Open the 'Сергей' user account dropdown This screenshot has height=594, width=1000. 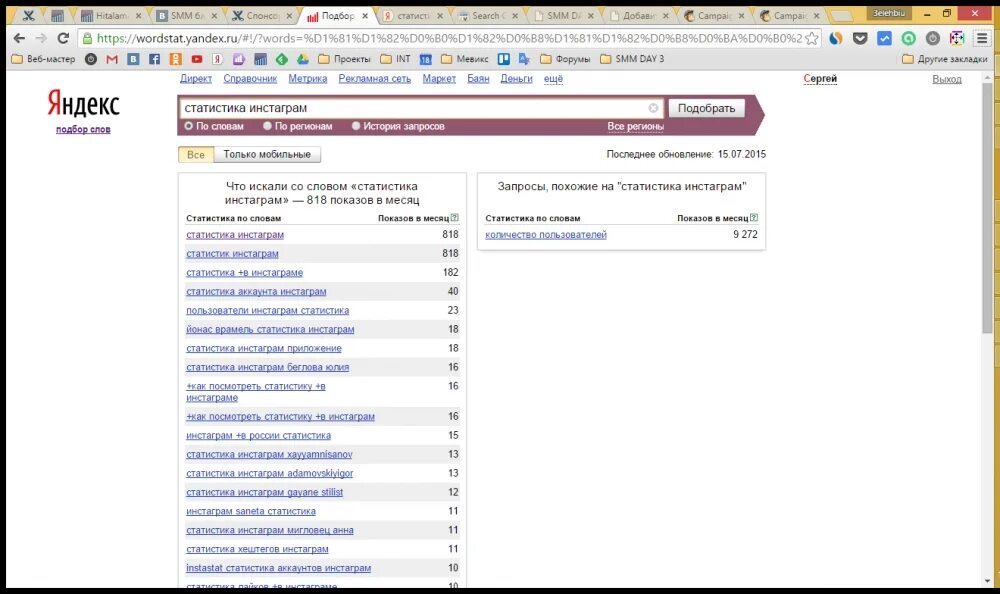click(820, 78)
